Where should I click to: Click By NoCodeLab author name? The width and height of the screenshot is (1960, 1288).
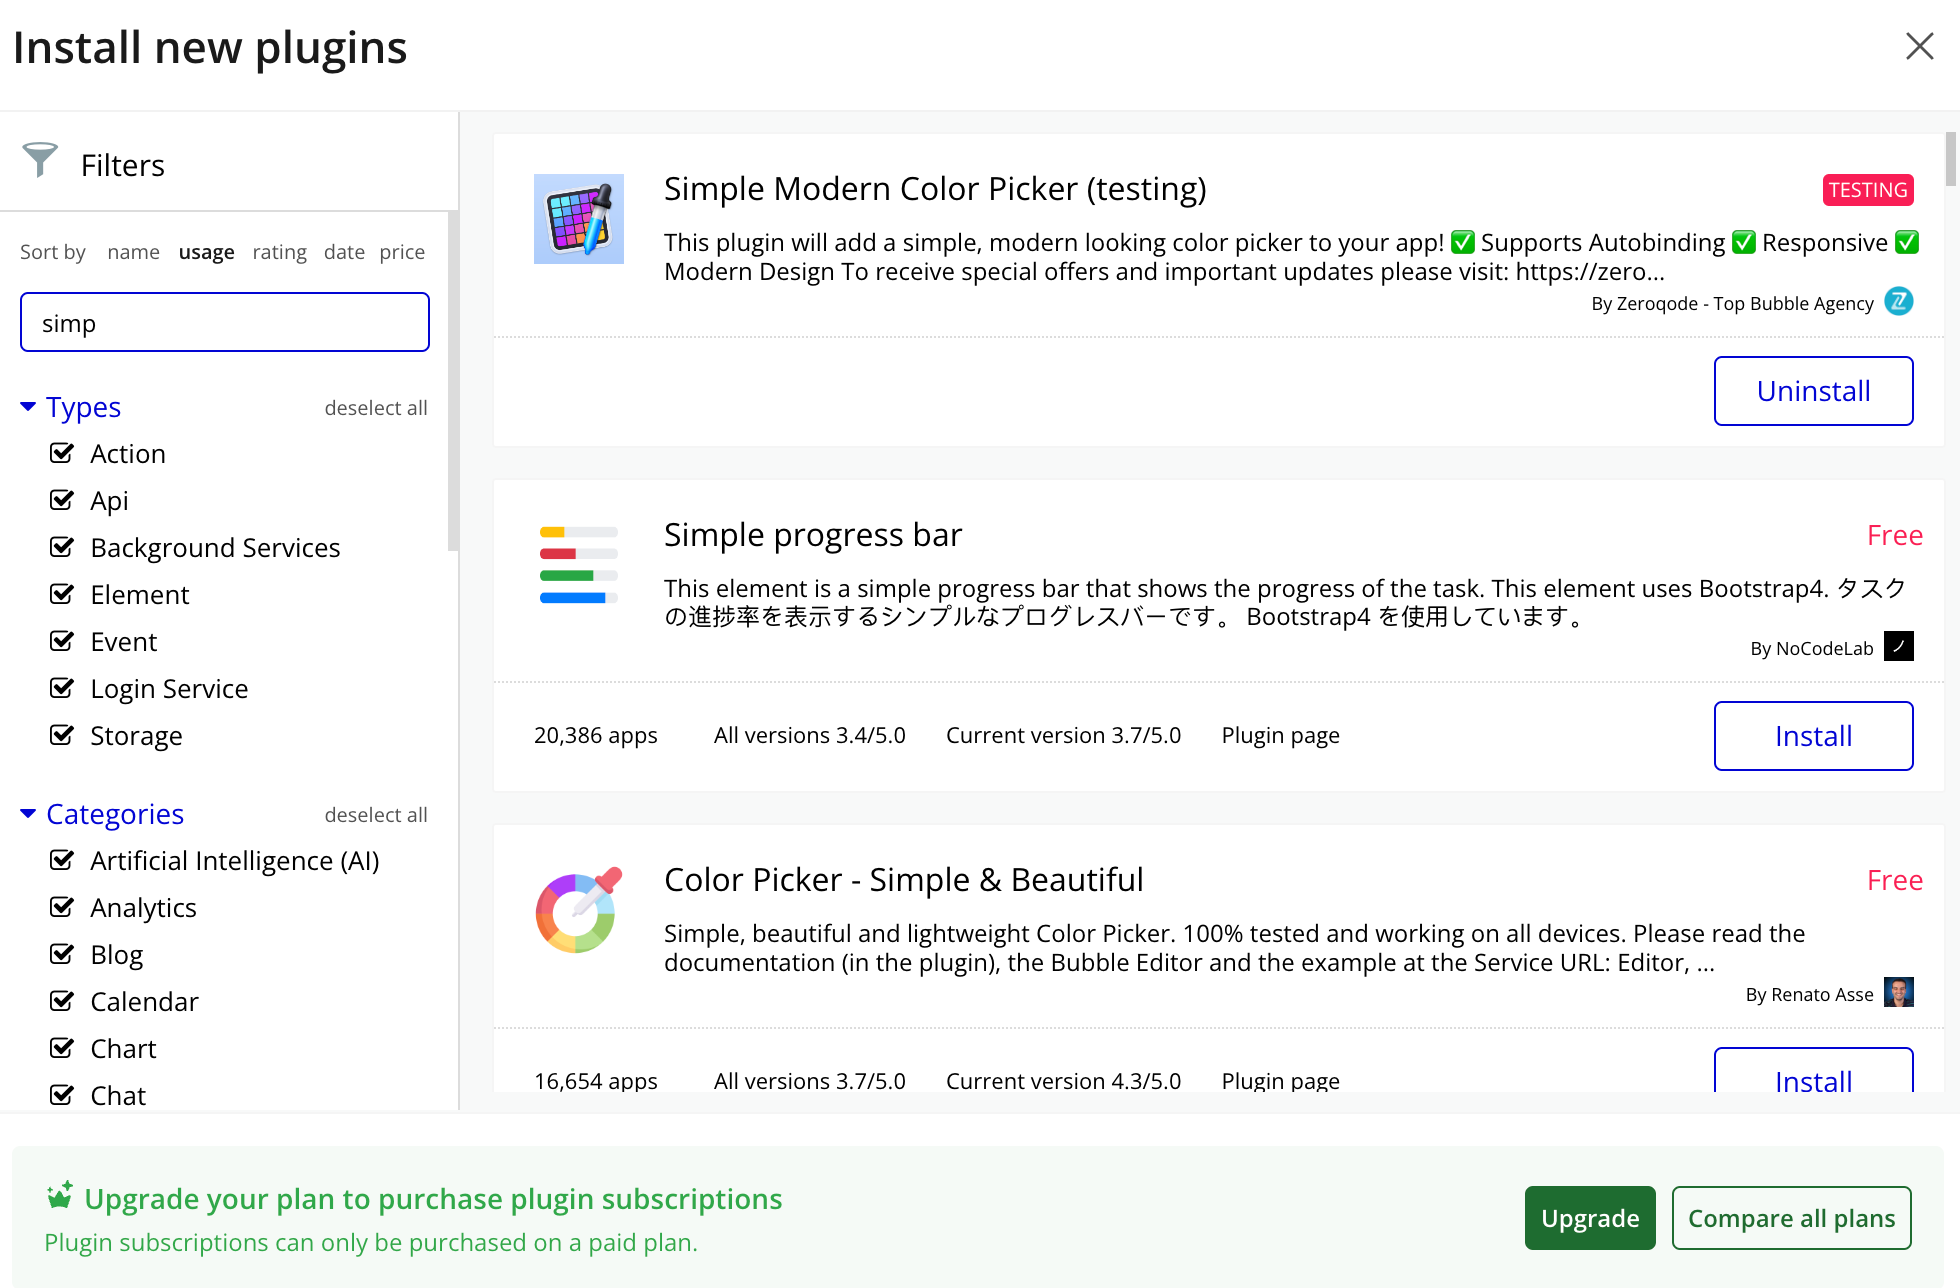pyautogui.click(x=1811, y=648)
